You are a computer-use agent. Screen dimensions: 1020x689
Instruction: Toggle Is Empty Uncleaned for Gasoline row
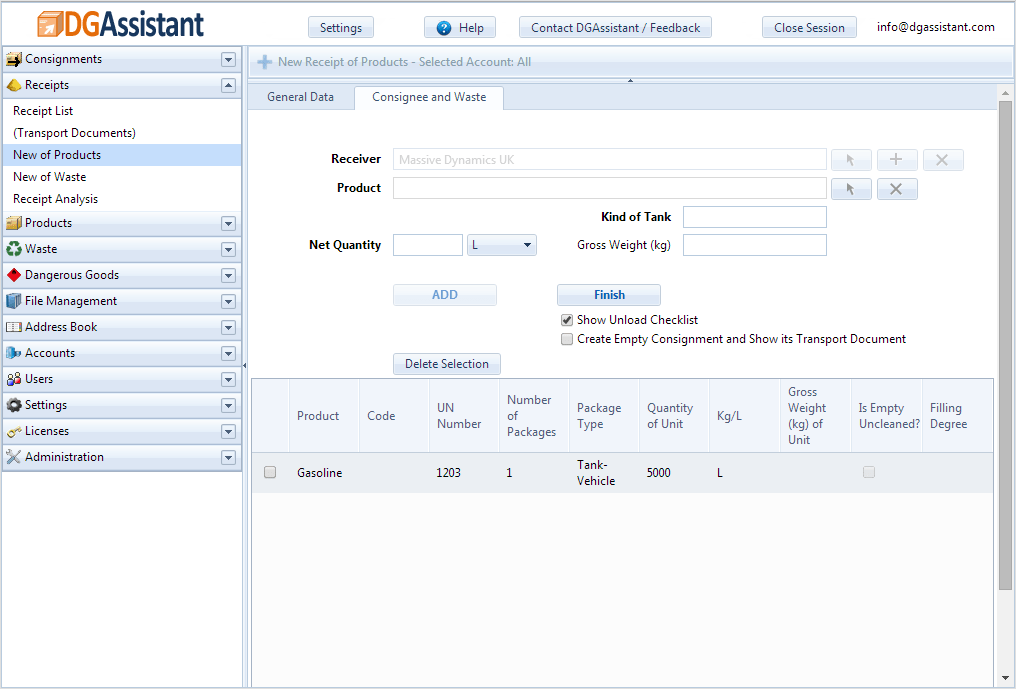869,472
